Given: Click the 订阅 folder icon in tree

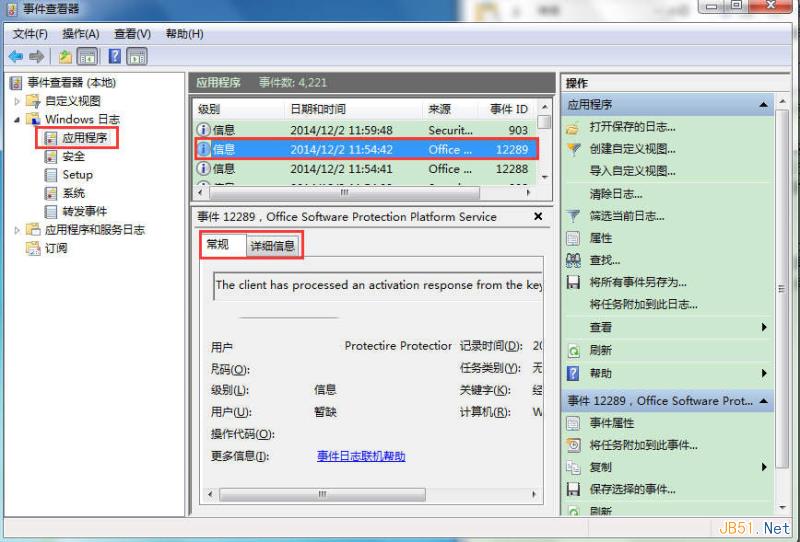Looking at the screenshot, I should point(33,248).
